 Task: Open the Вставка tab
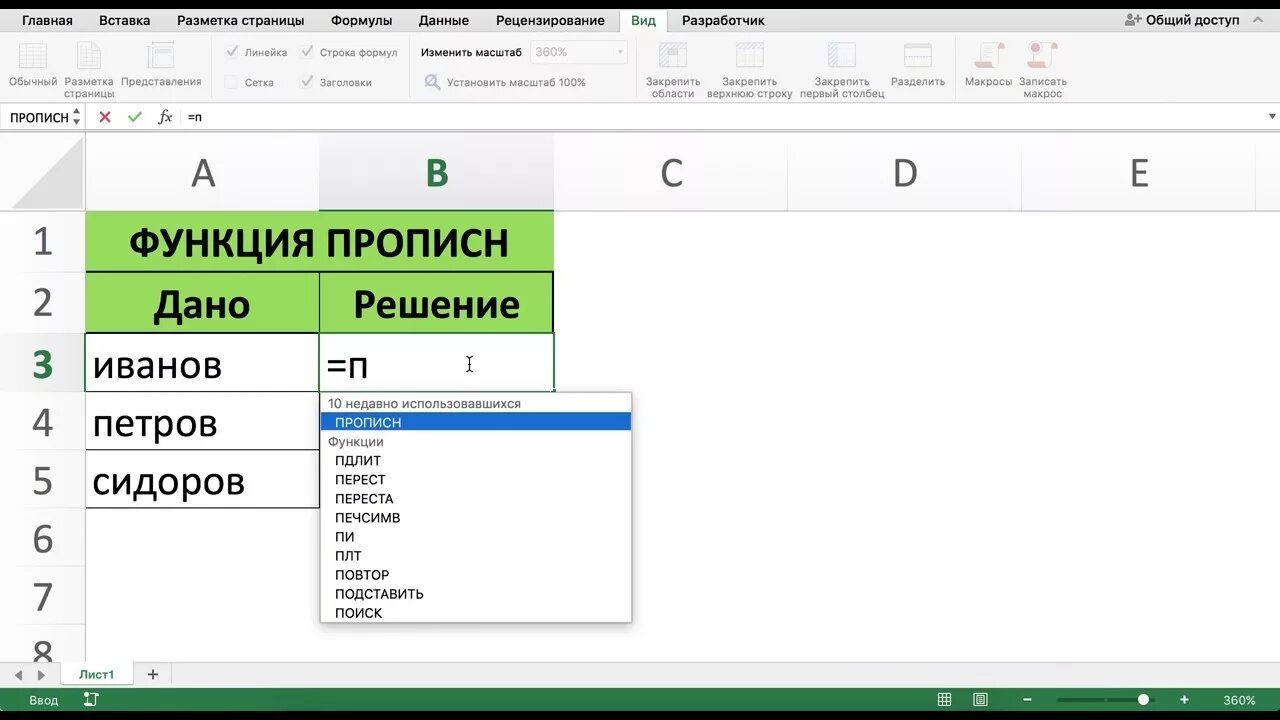tap(125, 20)
